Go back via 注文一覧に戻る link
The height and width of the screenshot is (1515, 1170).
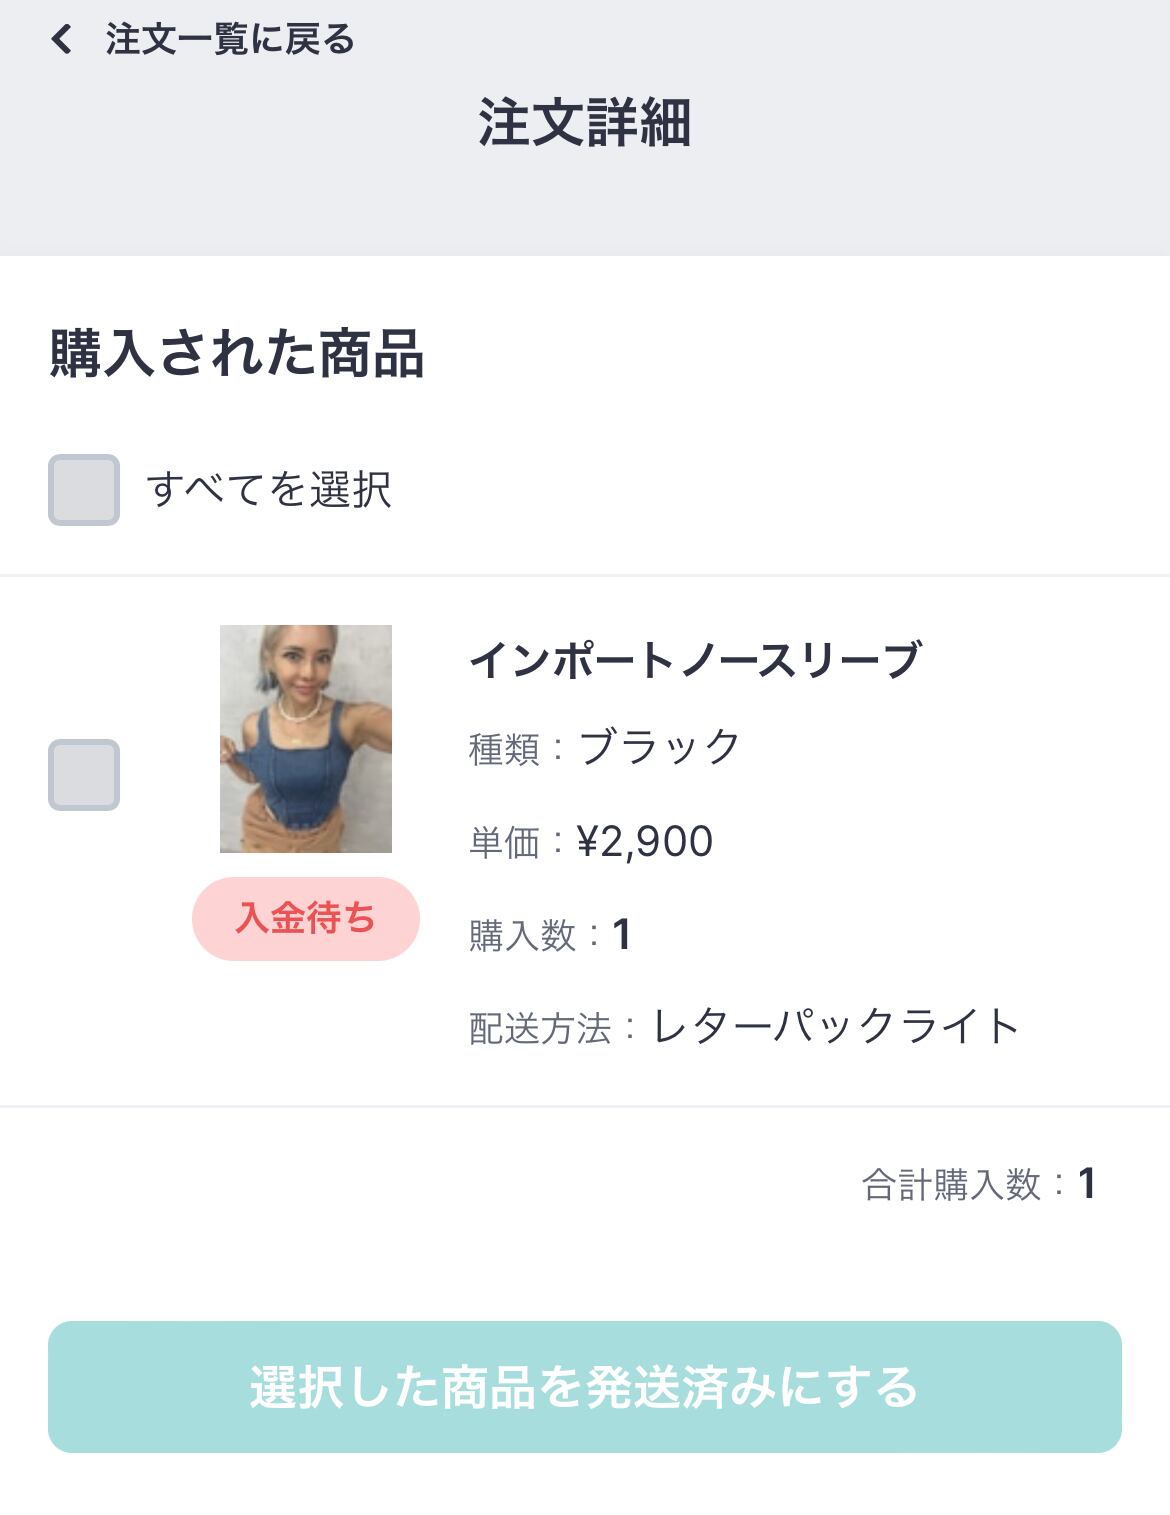(230, 40)
